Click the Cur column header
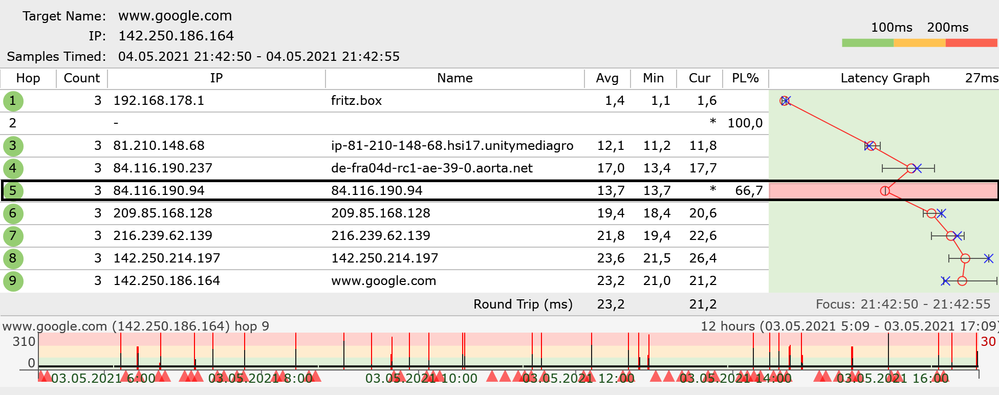This screenshot has width=999, height=395. coord(700,78)
